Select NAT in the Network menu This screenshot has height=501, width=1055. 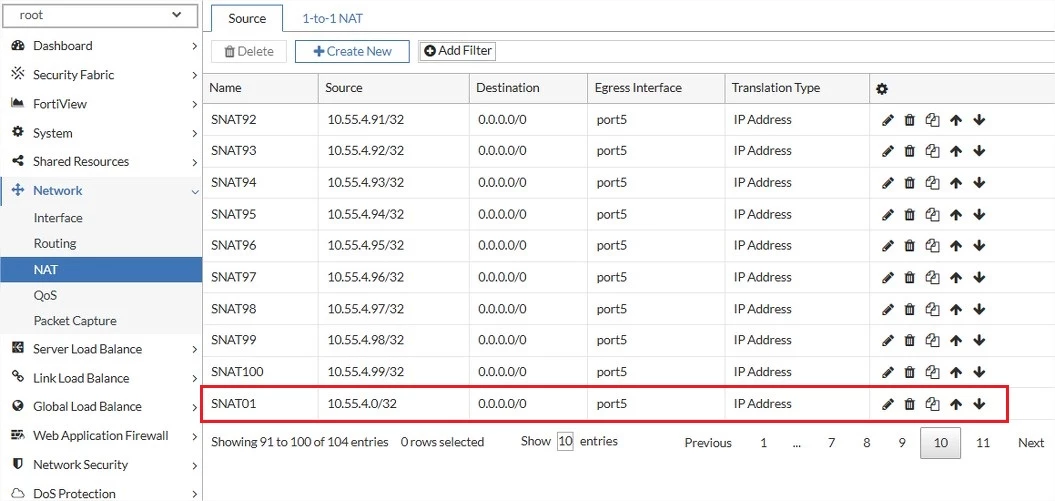point(101,270)
